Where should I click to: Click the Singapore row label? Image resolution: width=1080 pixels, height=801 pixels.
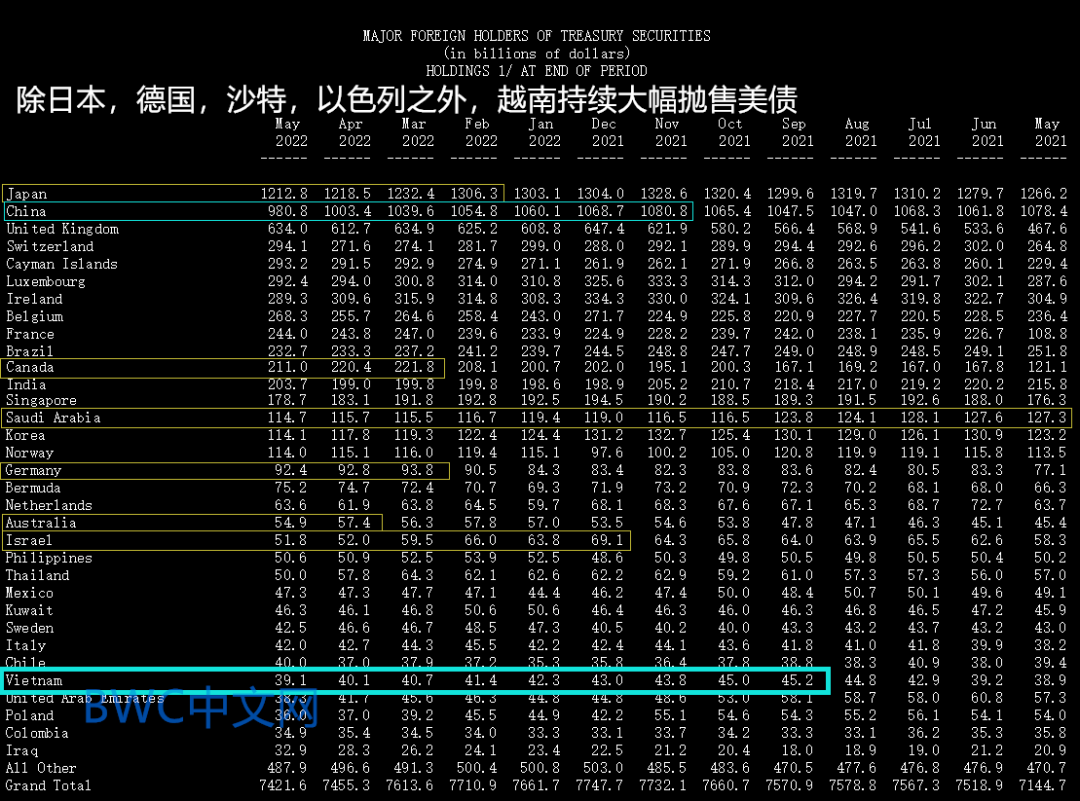(41, 400)
